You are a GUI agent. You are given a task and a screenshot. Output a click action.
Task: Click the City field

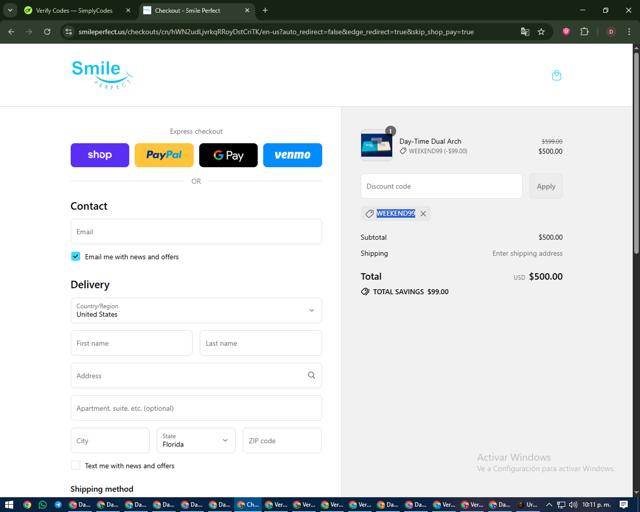click(x=110, y=441)
